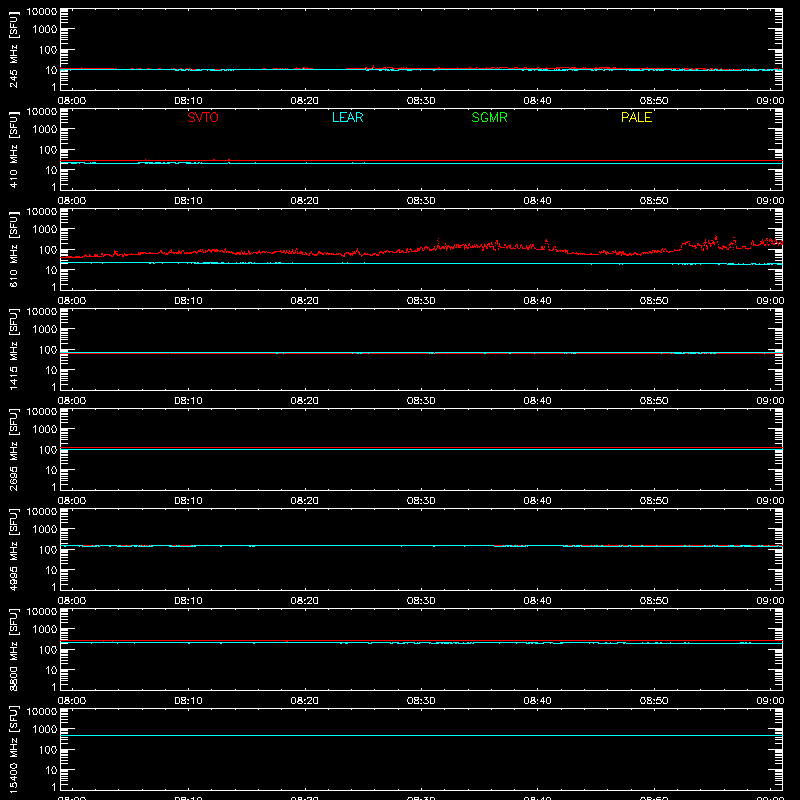
Task: Click the 08:30 label under the 8800 MHz panel
Action: [x=421, y=701]
